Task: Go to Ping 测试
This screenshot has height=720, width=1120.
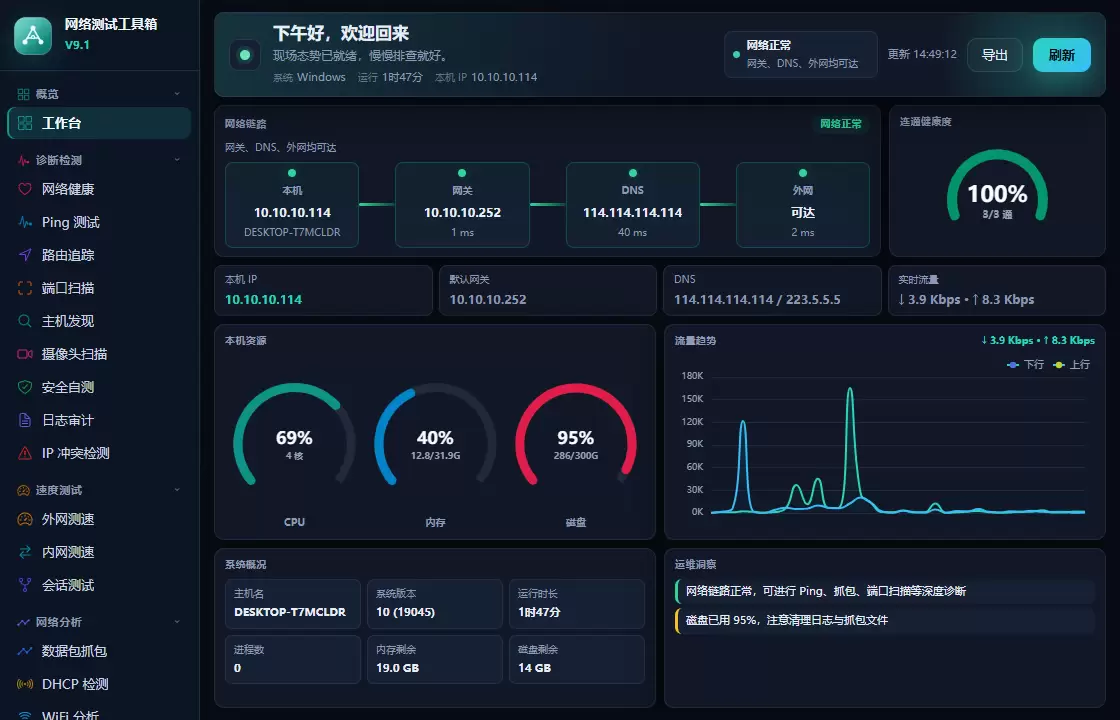Action: click(99, 222)
